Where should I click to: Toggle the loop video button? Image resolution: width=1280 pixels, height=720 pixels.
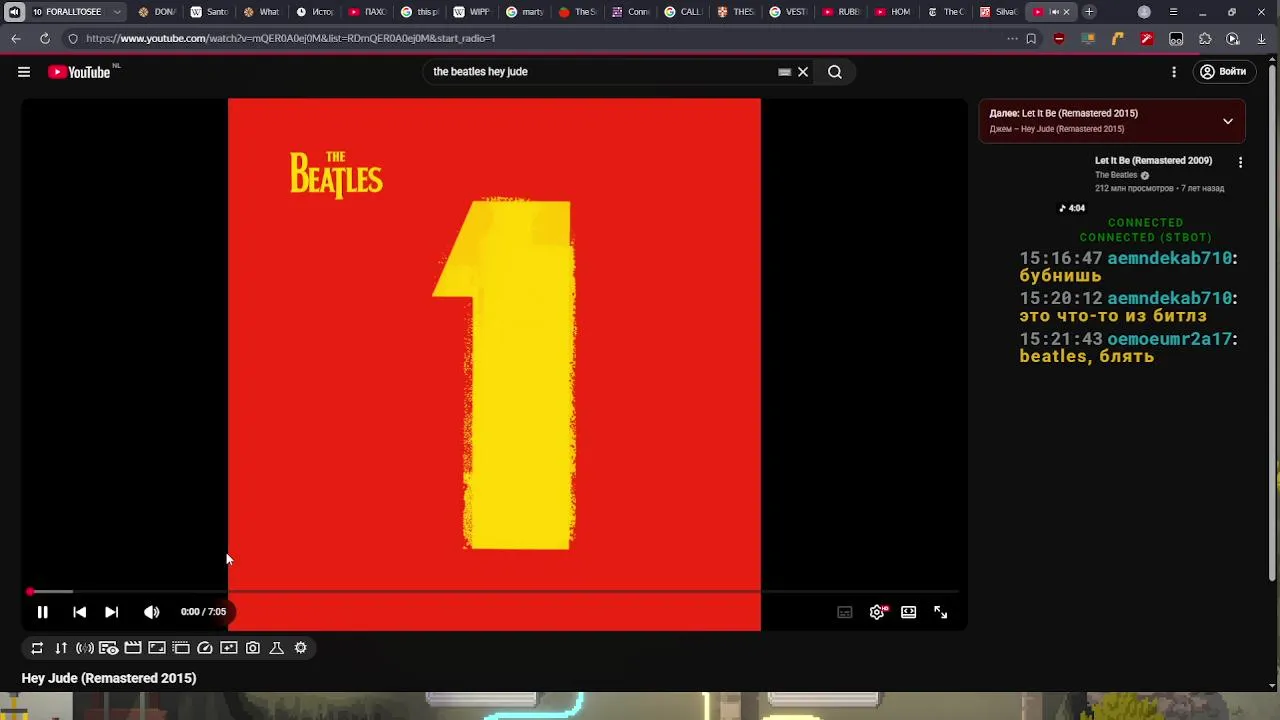pos(37,648)
